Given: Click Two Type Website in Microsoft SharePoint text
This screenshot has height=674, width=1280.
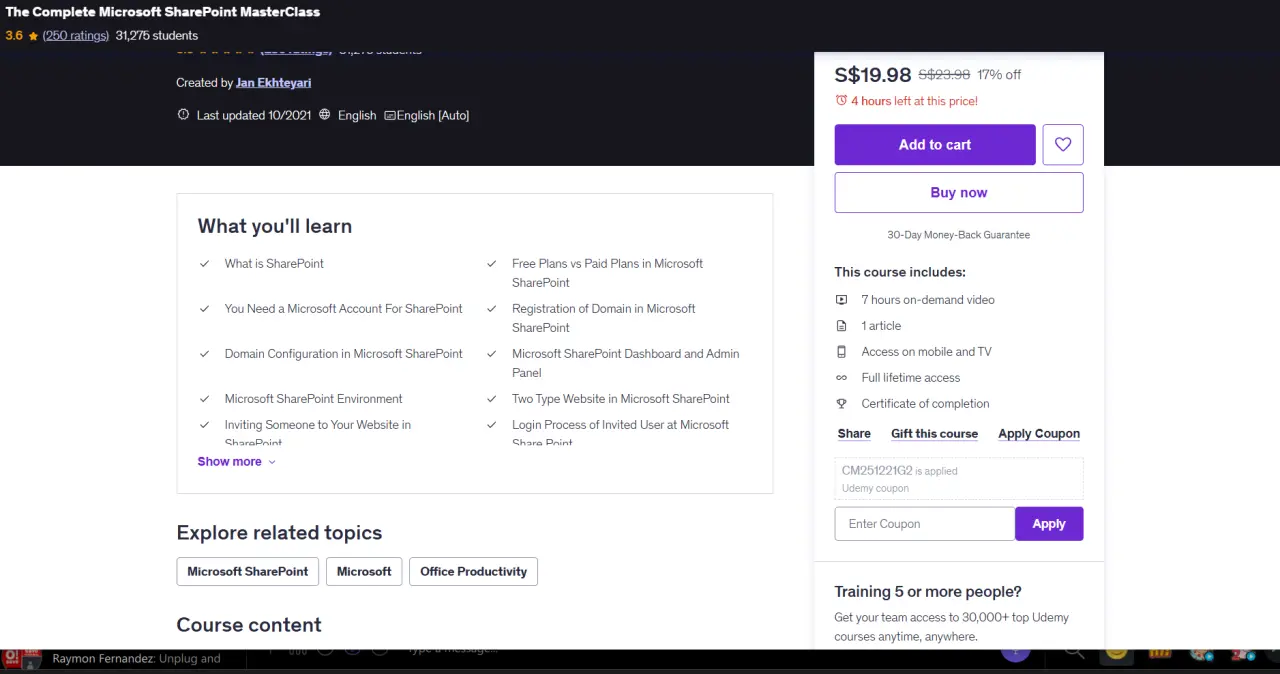Looking at the screenshot, I should tap(621, 399).
